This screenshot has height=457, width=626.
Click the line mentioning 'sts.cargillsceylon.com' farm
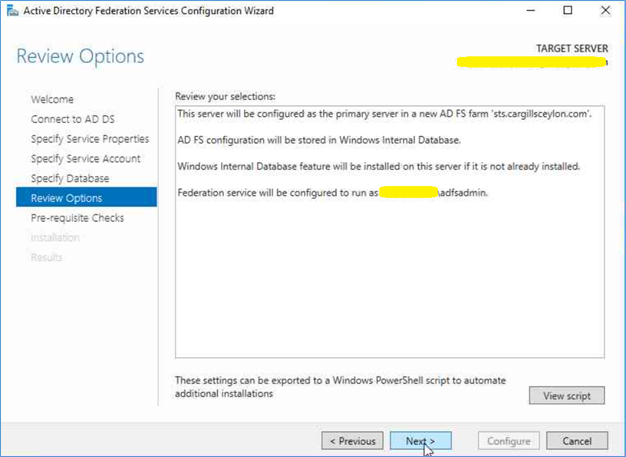(x=384, y=114)
